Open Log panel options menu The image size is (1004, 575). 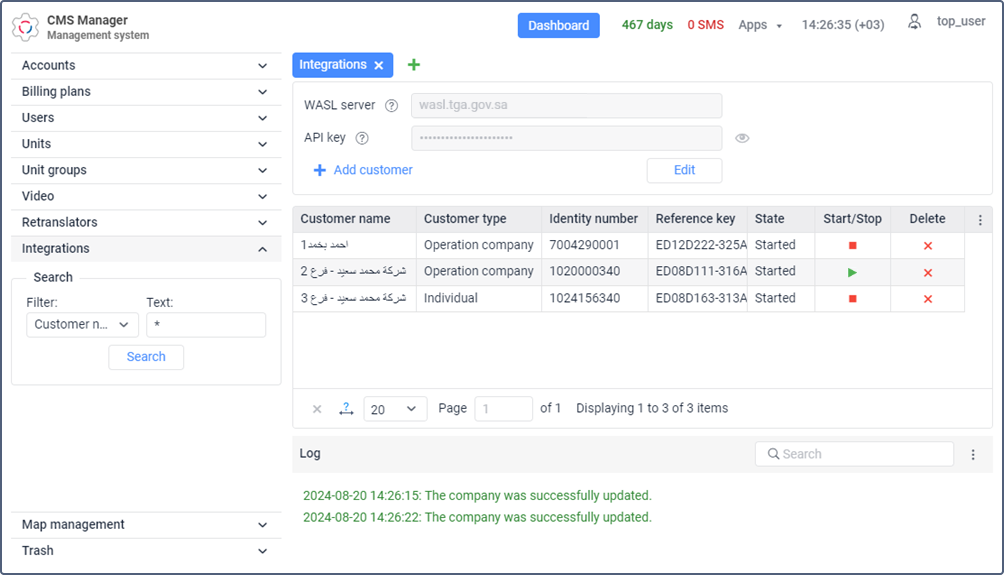pos(973,454)
